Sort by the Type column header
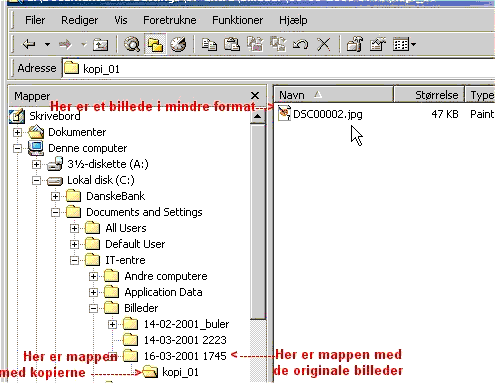 [x=481, y=95]
